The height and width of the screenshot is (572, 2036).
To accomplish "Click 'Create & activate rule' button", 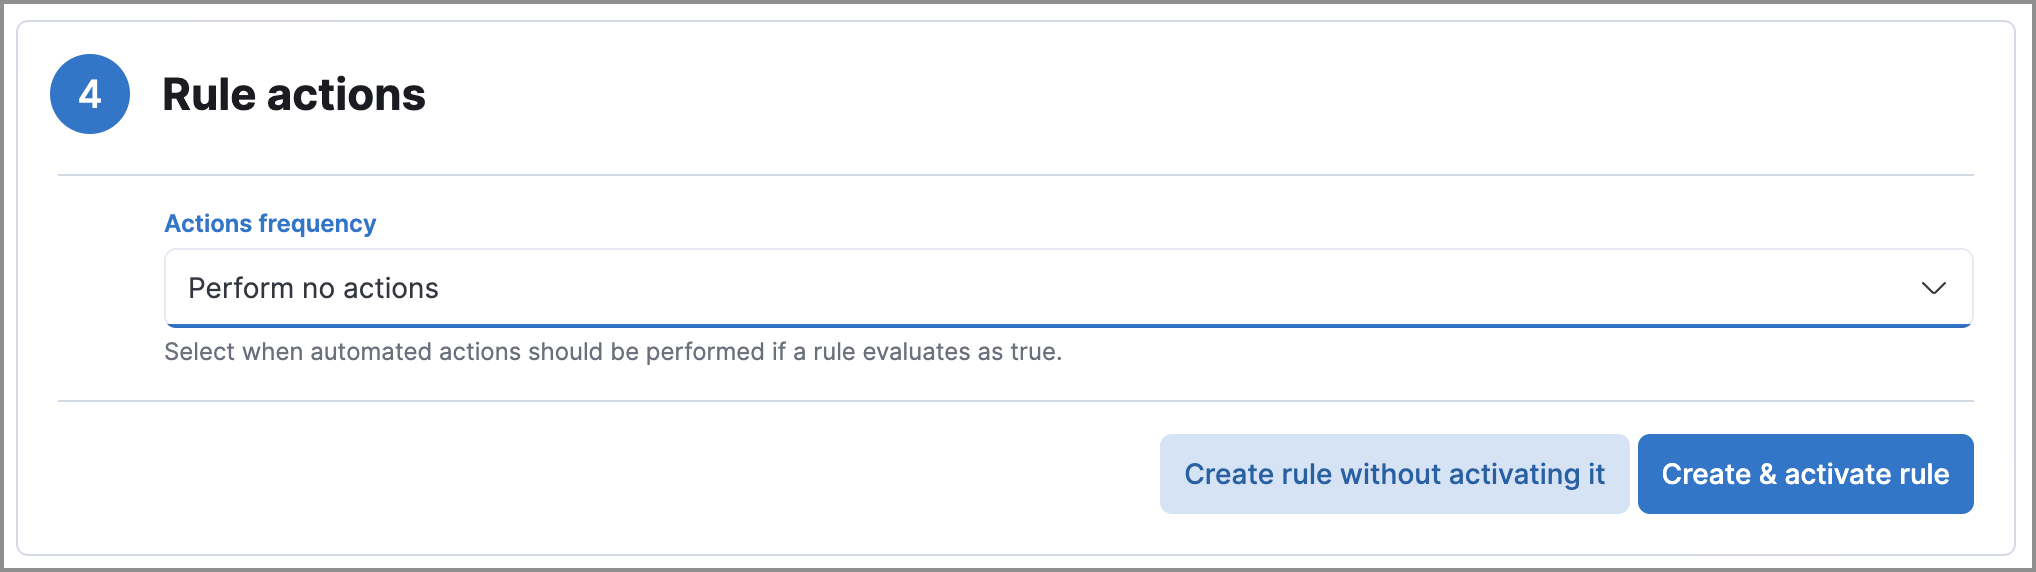I will [1805, 474].
